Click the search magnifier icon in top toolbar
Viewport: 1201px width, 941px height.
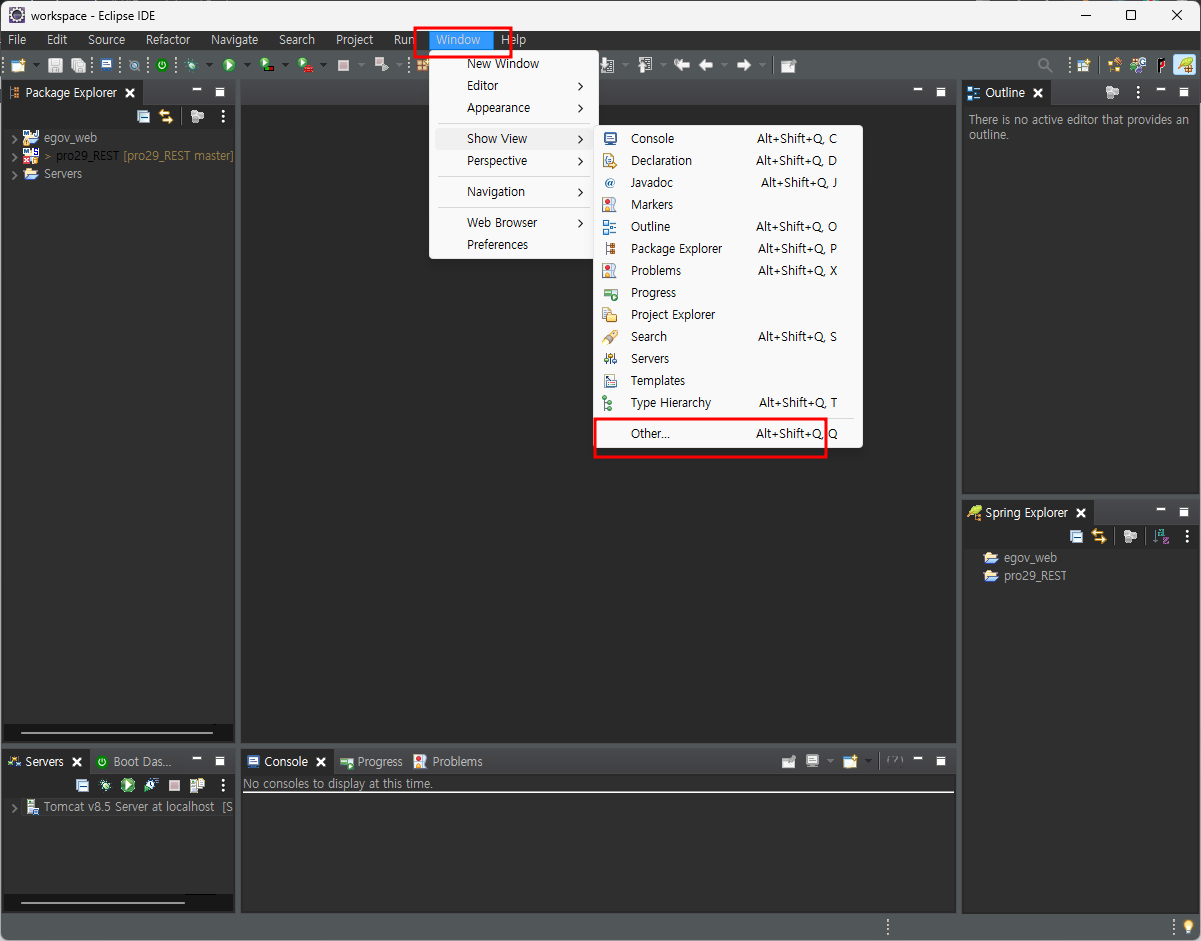tap(1045, 65)
